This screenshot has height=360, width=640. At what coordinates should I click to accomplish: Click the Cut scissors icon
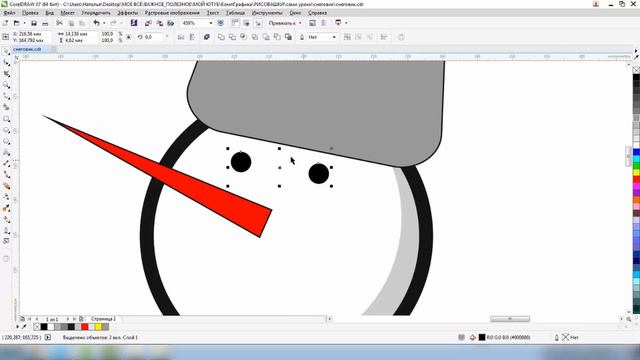click(x=59, y=23)
